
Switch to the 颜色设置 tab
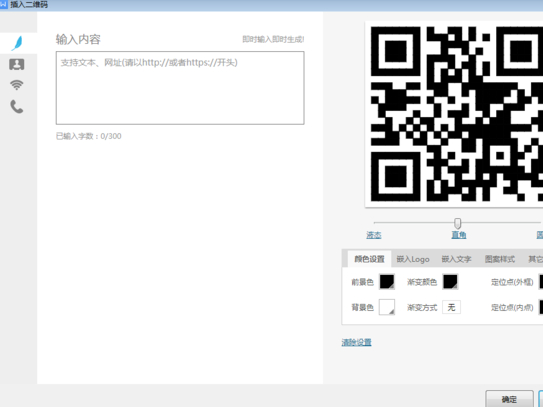coord(369,259)
